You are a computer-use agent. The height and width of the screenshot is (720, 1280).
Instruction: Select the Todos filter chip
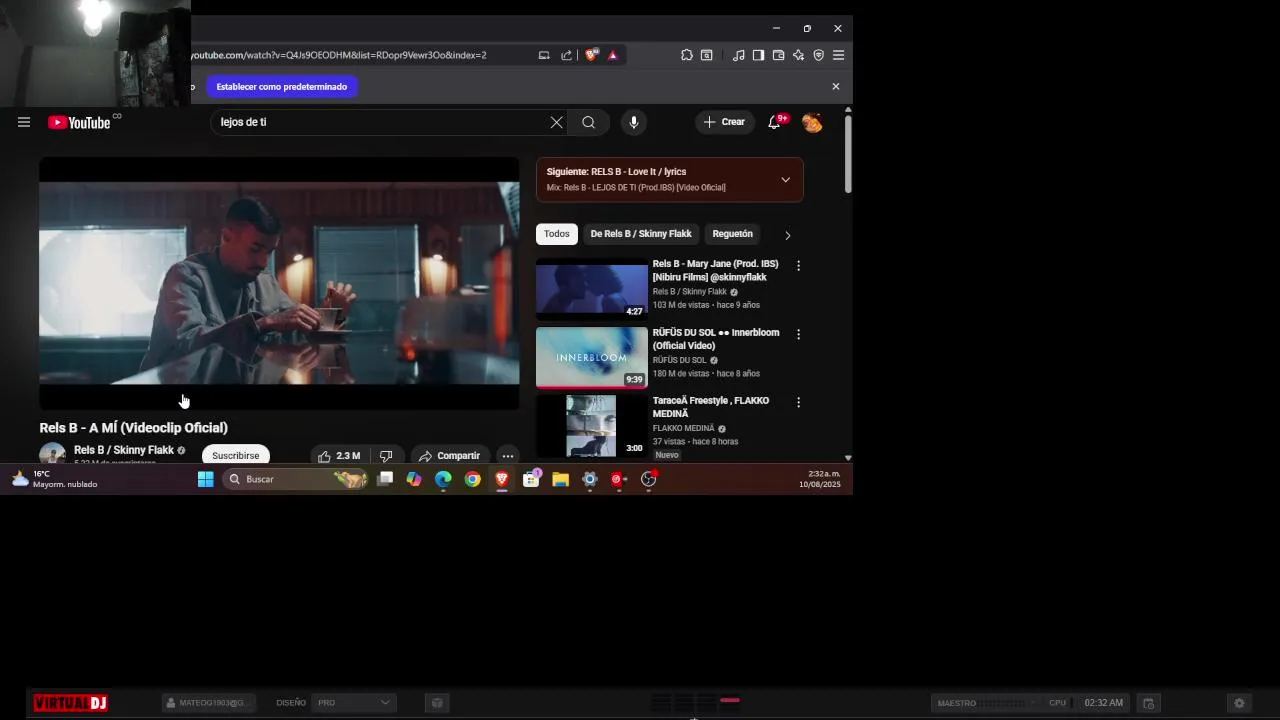(x=557, y=234)
